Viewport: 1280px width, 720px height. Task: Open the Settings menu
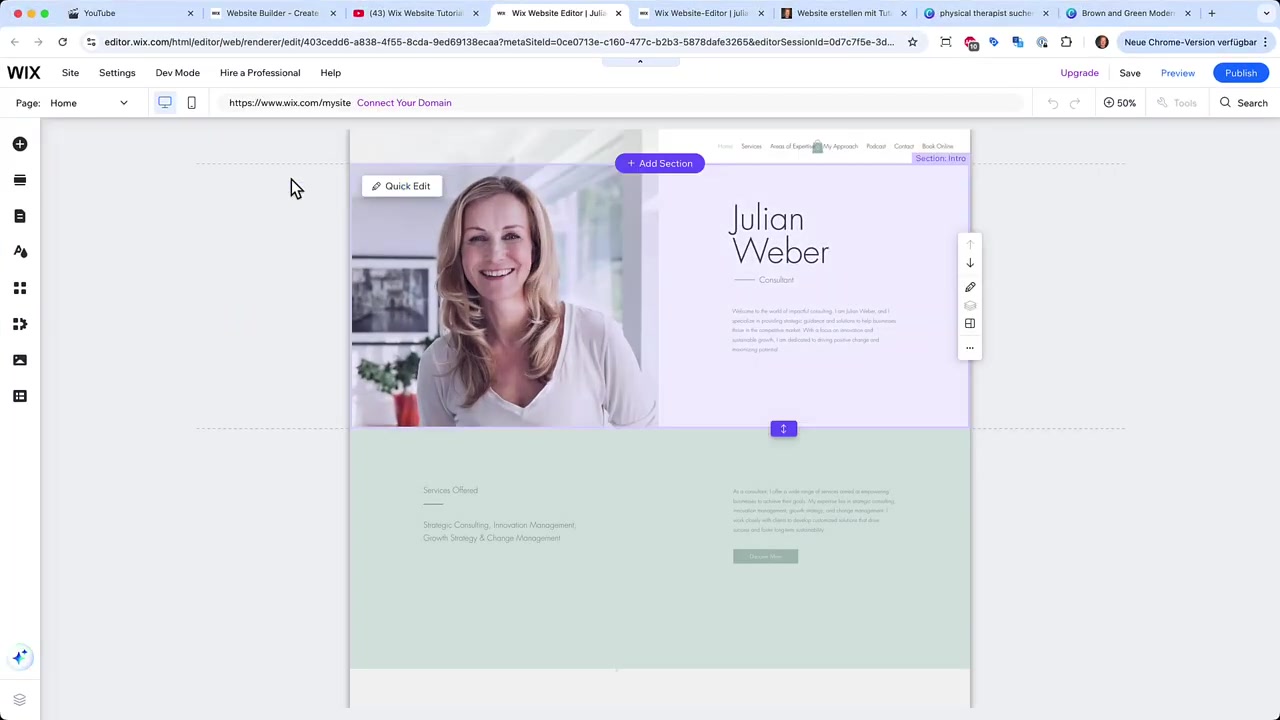(117, 73)
